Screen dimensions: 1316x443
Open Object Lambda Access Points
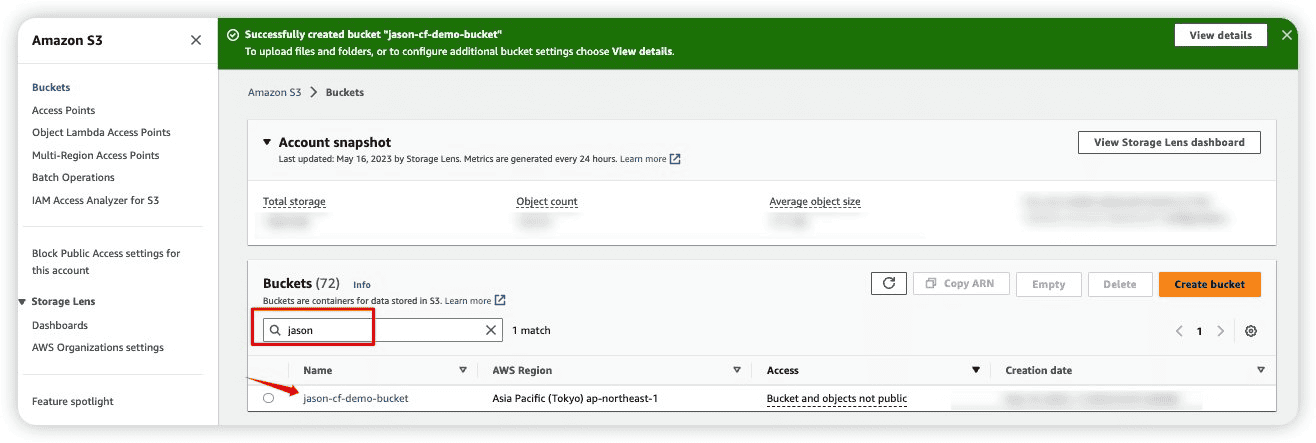tap(101, 132)
